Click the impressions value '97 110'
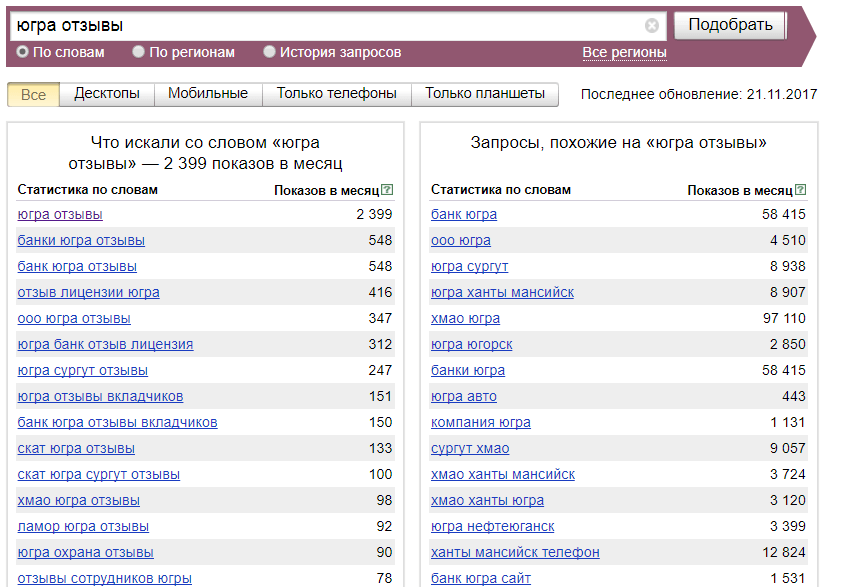852x587 pixels. (x=784, y=319)
